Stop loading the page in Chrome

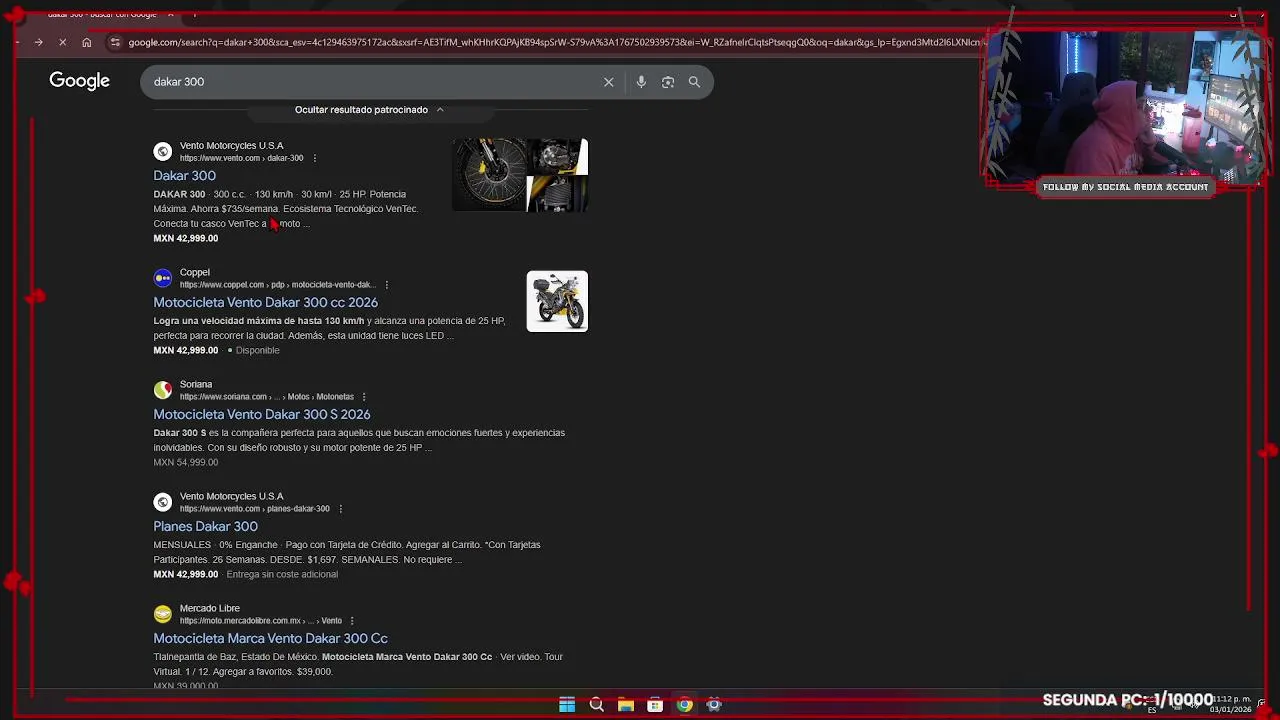(x=62, y=42)
